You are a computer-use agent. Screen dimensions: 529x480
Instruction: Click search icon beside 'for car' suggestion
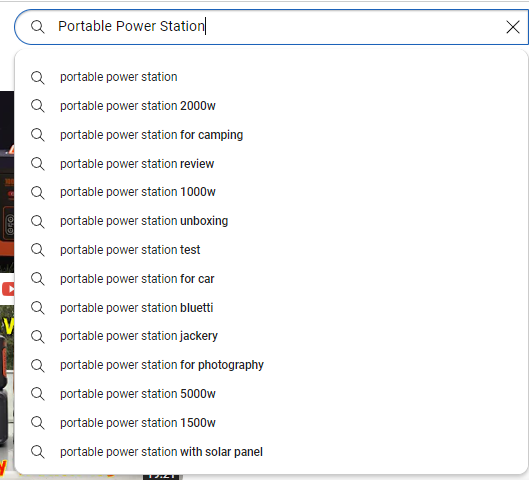tap(37, 279)
